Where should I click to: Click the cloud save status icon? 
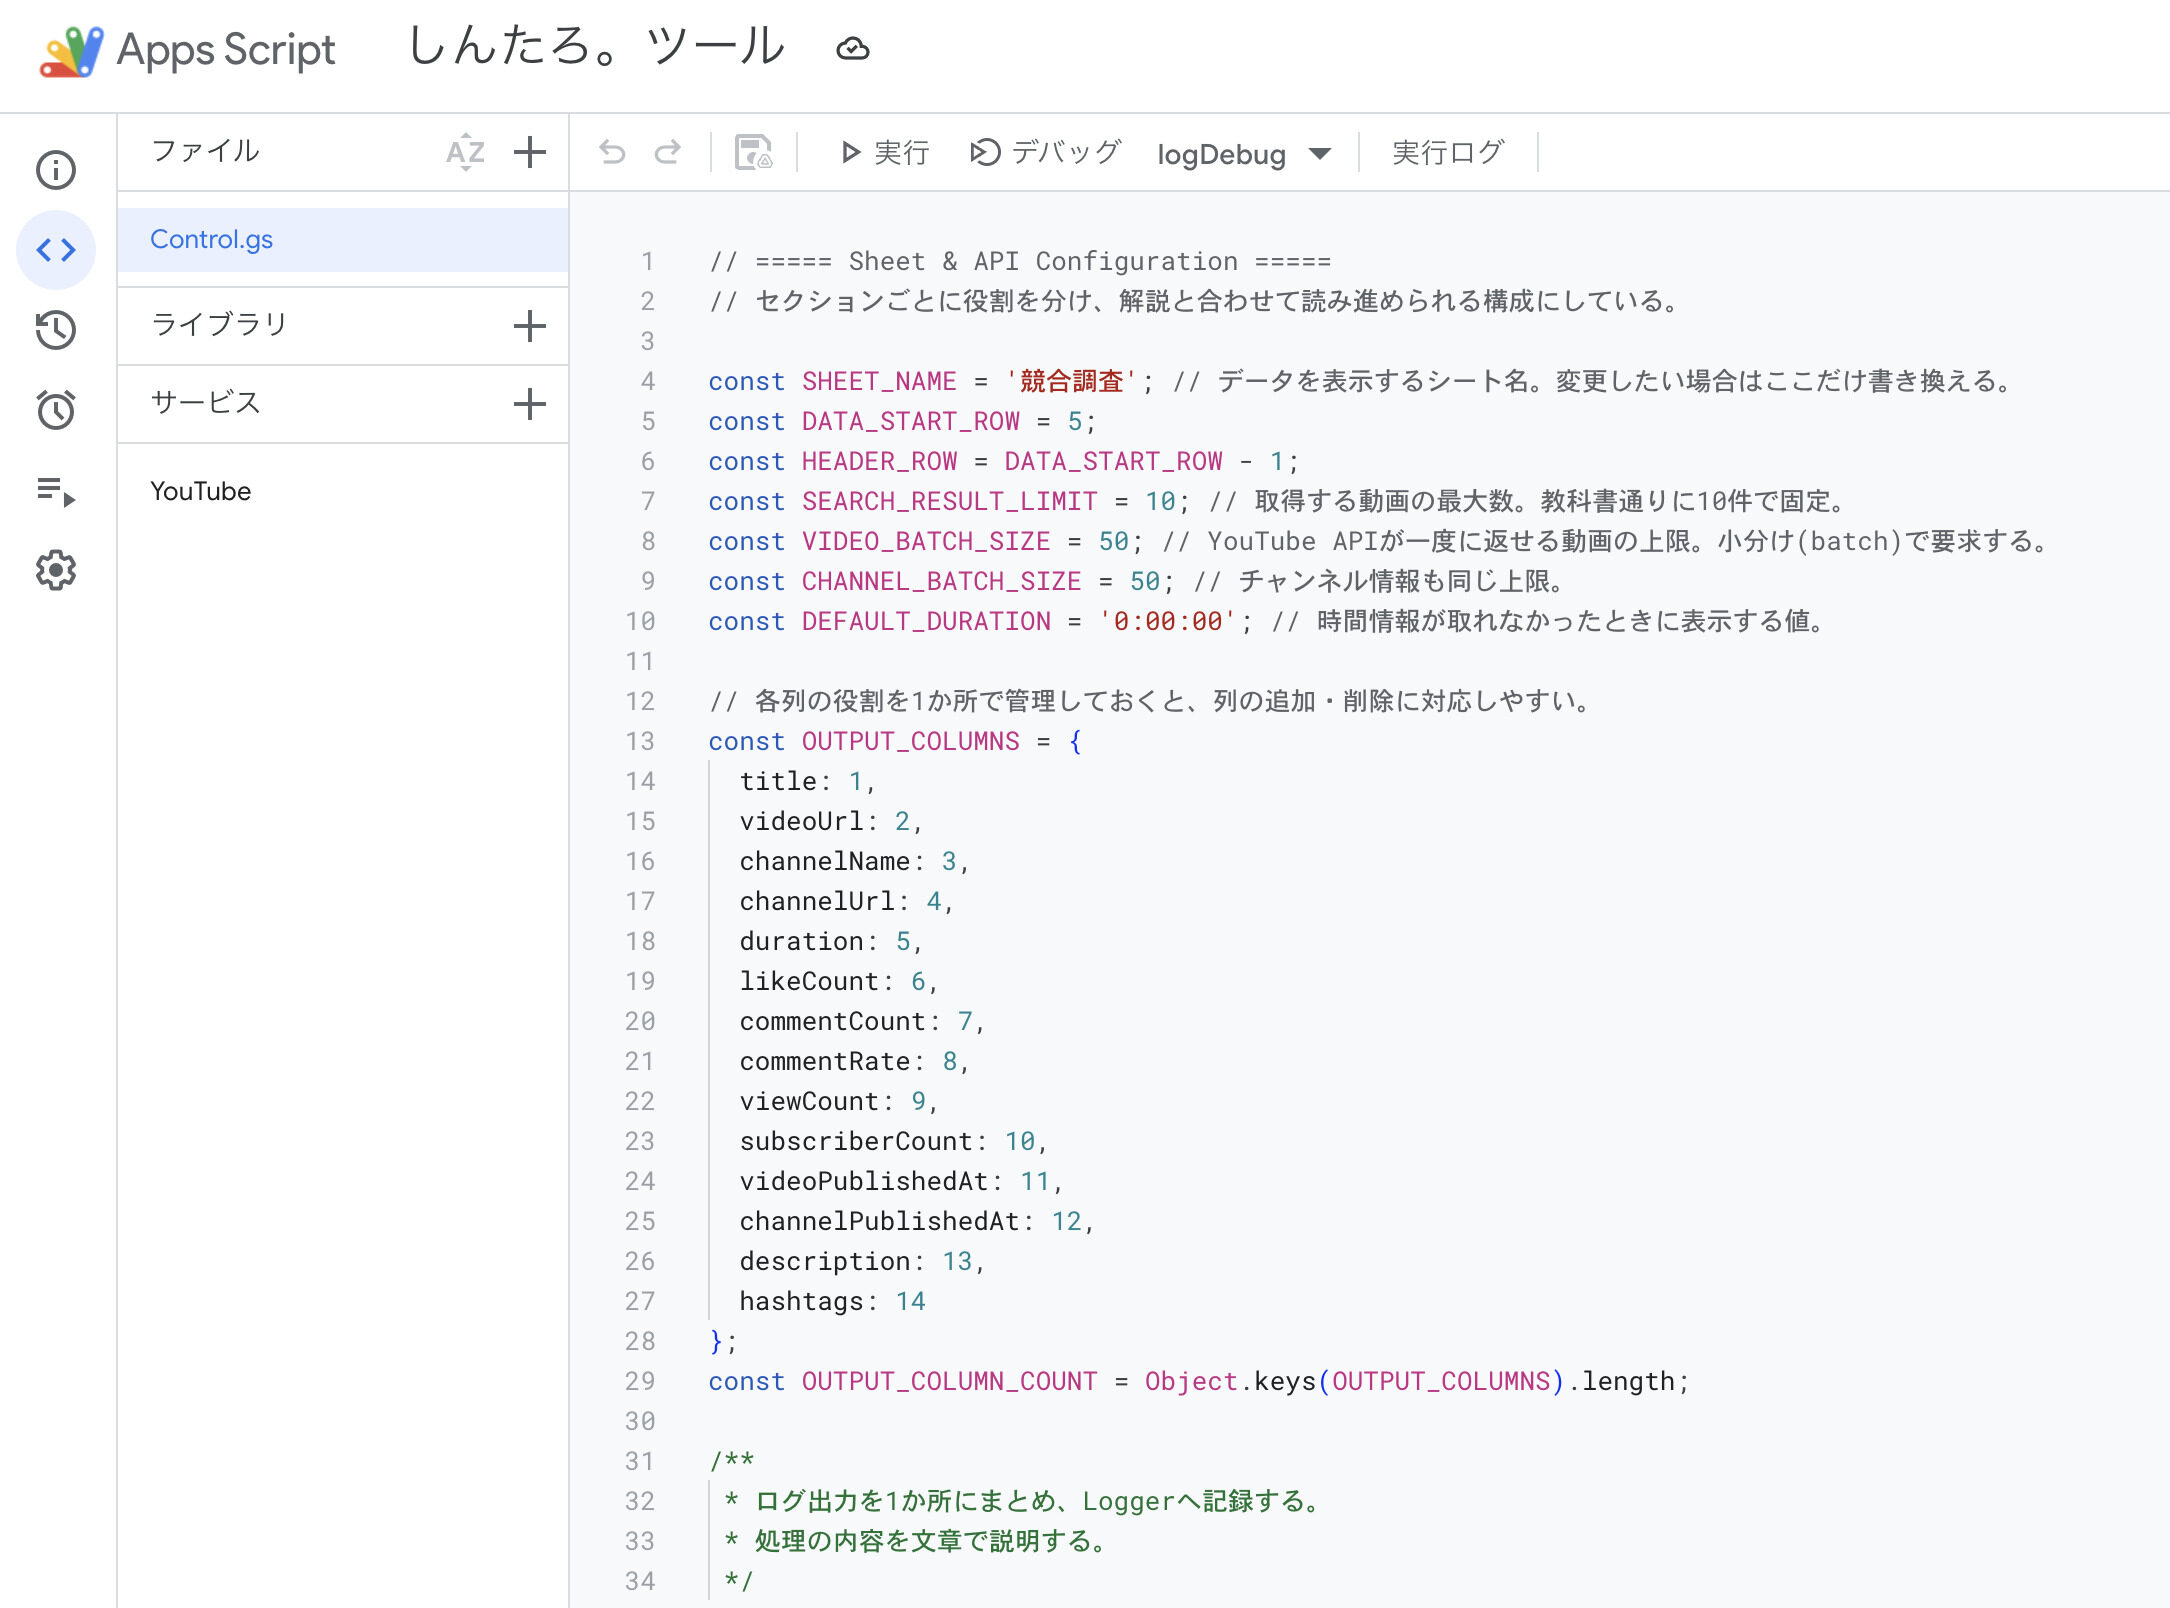click(852, 48)
